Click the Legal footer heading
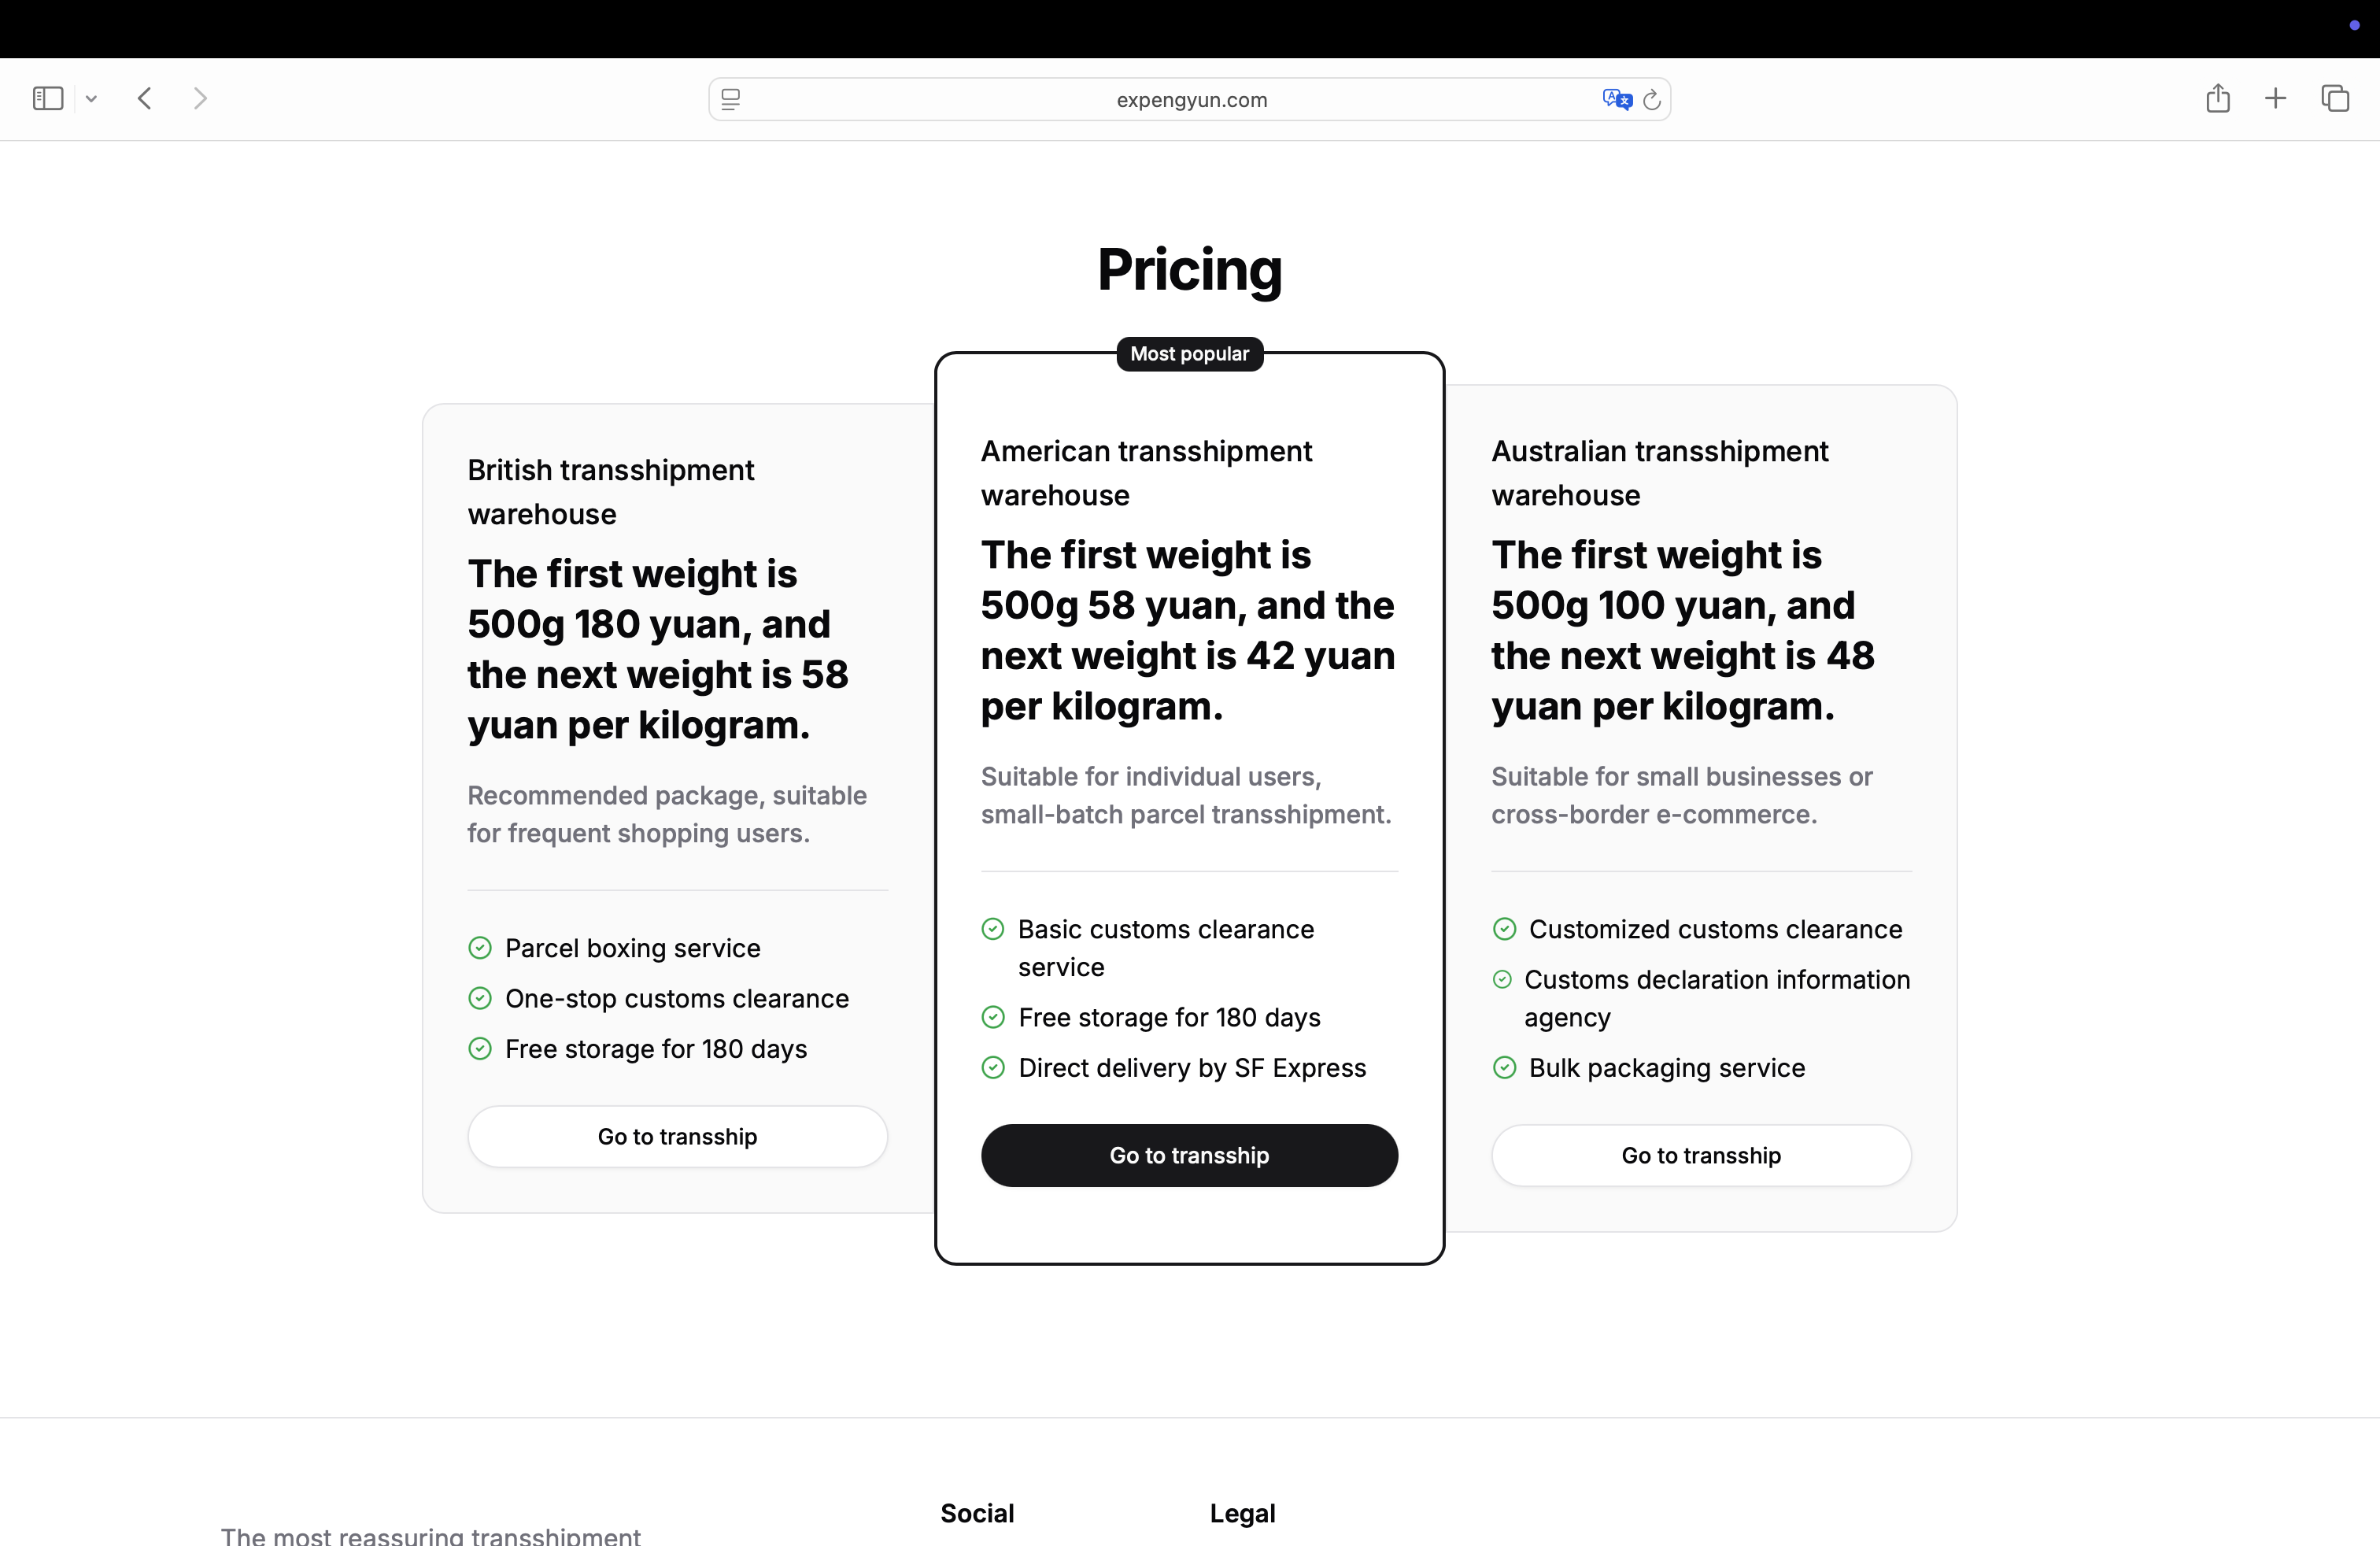Screen dimensions: 2380x1546 (1242, 1513)
